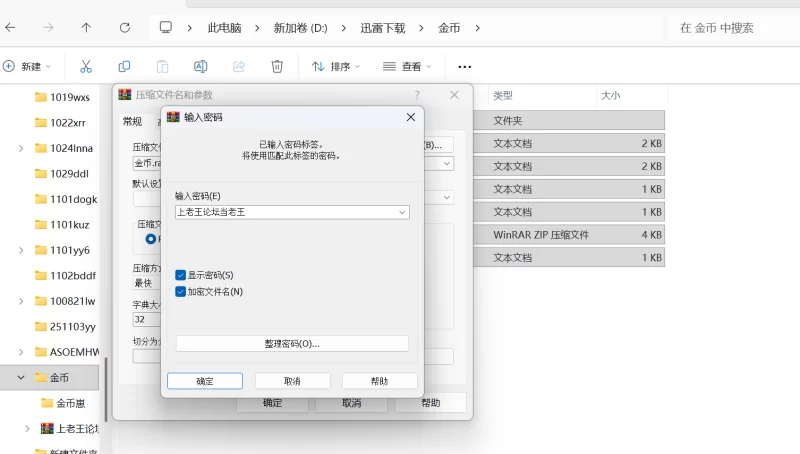Click the Cut scissors icon
800x454 pixels.
click(x=85, y=66)
